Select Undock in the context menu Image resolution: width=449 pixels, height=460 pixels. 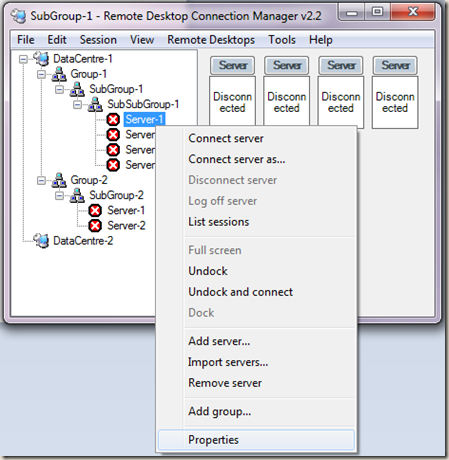(x=256, y=271)
